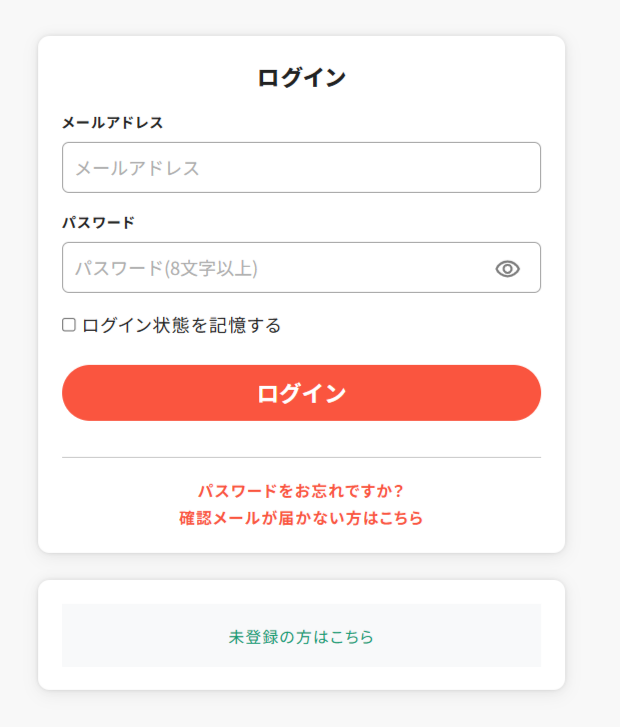The width and height of the screenshot is (620, 727).
Task: Check the ログイン状態を記憶する checkbox
Action: (x=69, y=325)
